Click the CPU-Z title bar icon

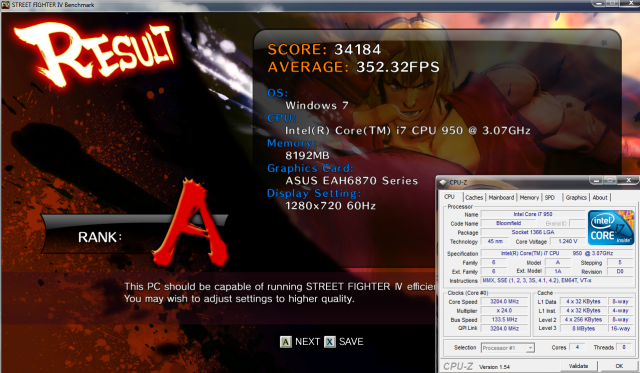(x=443, y=182)
